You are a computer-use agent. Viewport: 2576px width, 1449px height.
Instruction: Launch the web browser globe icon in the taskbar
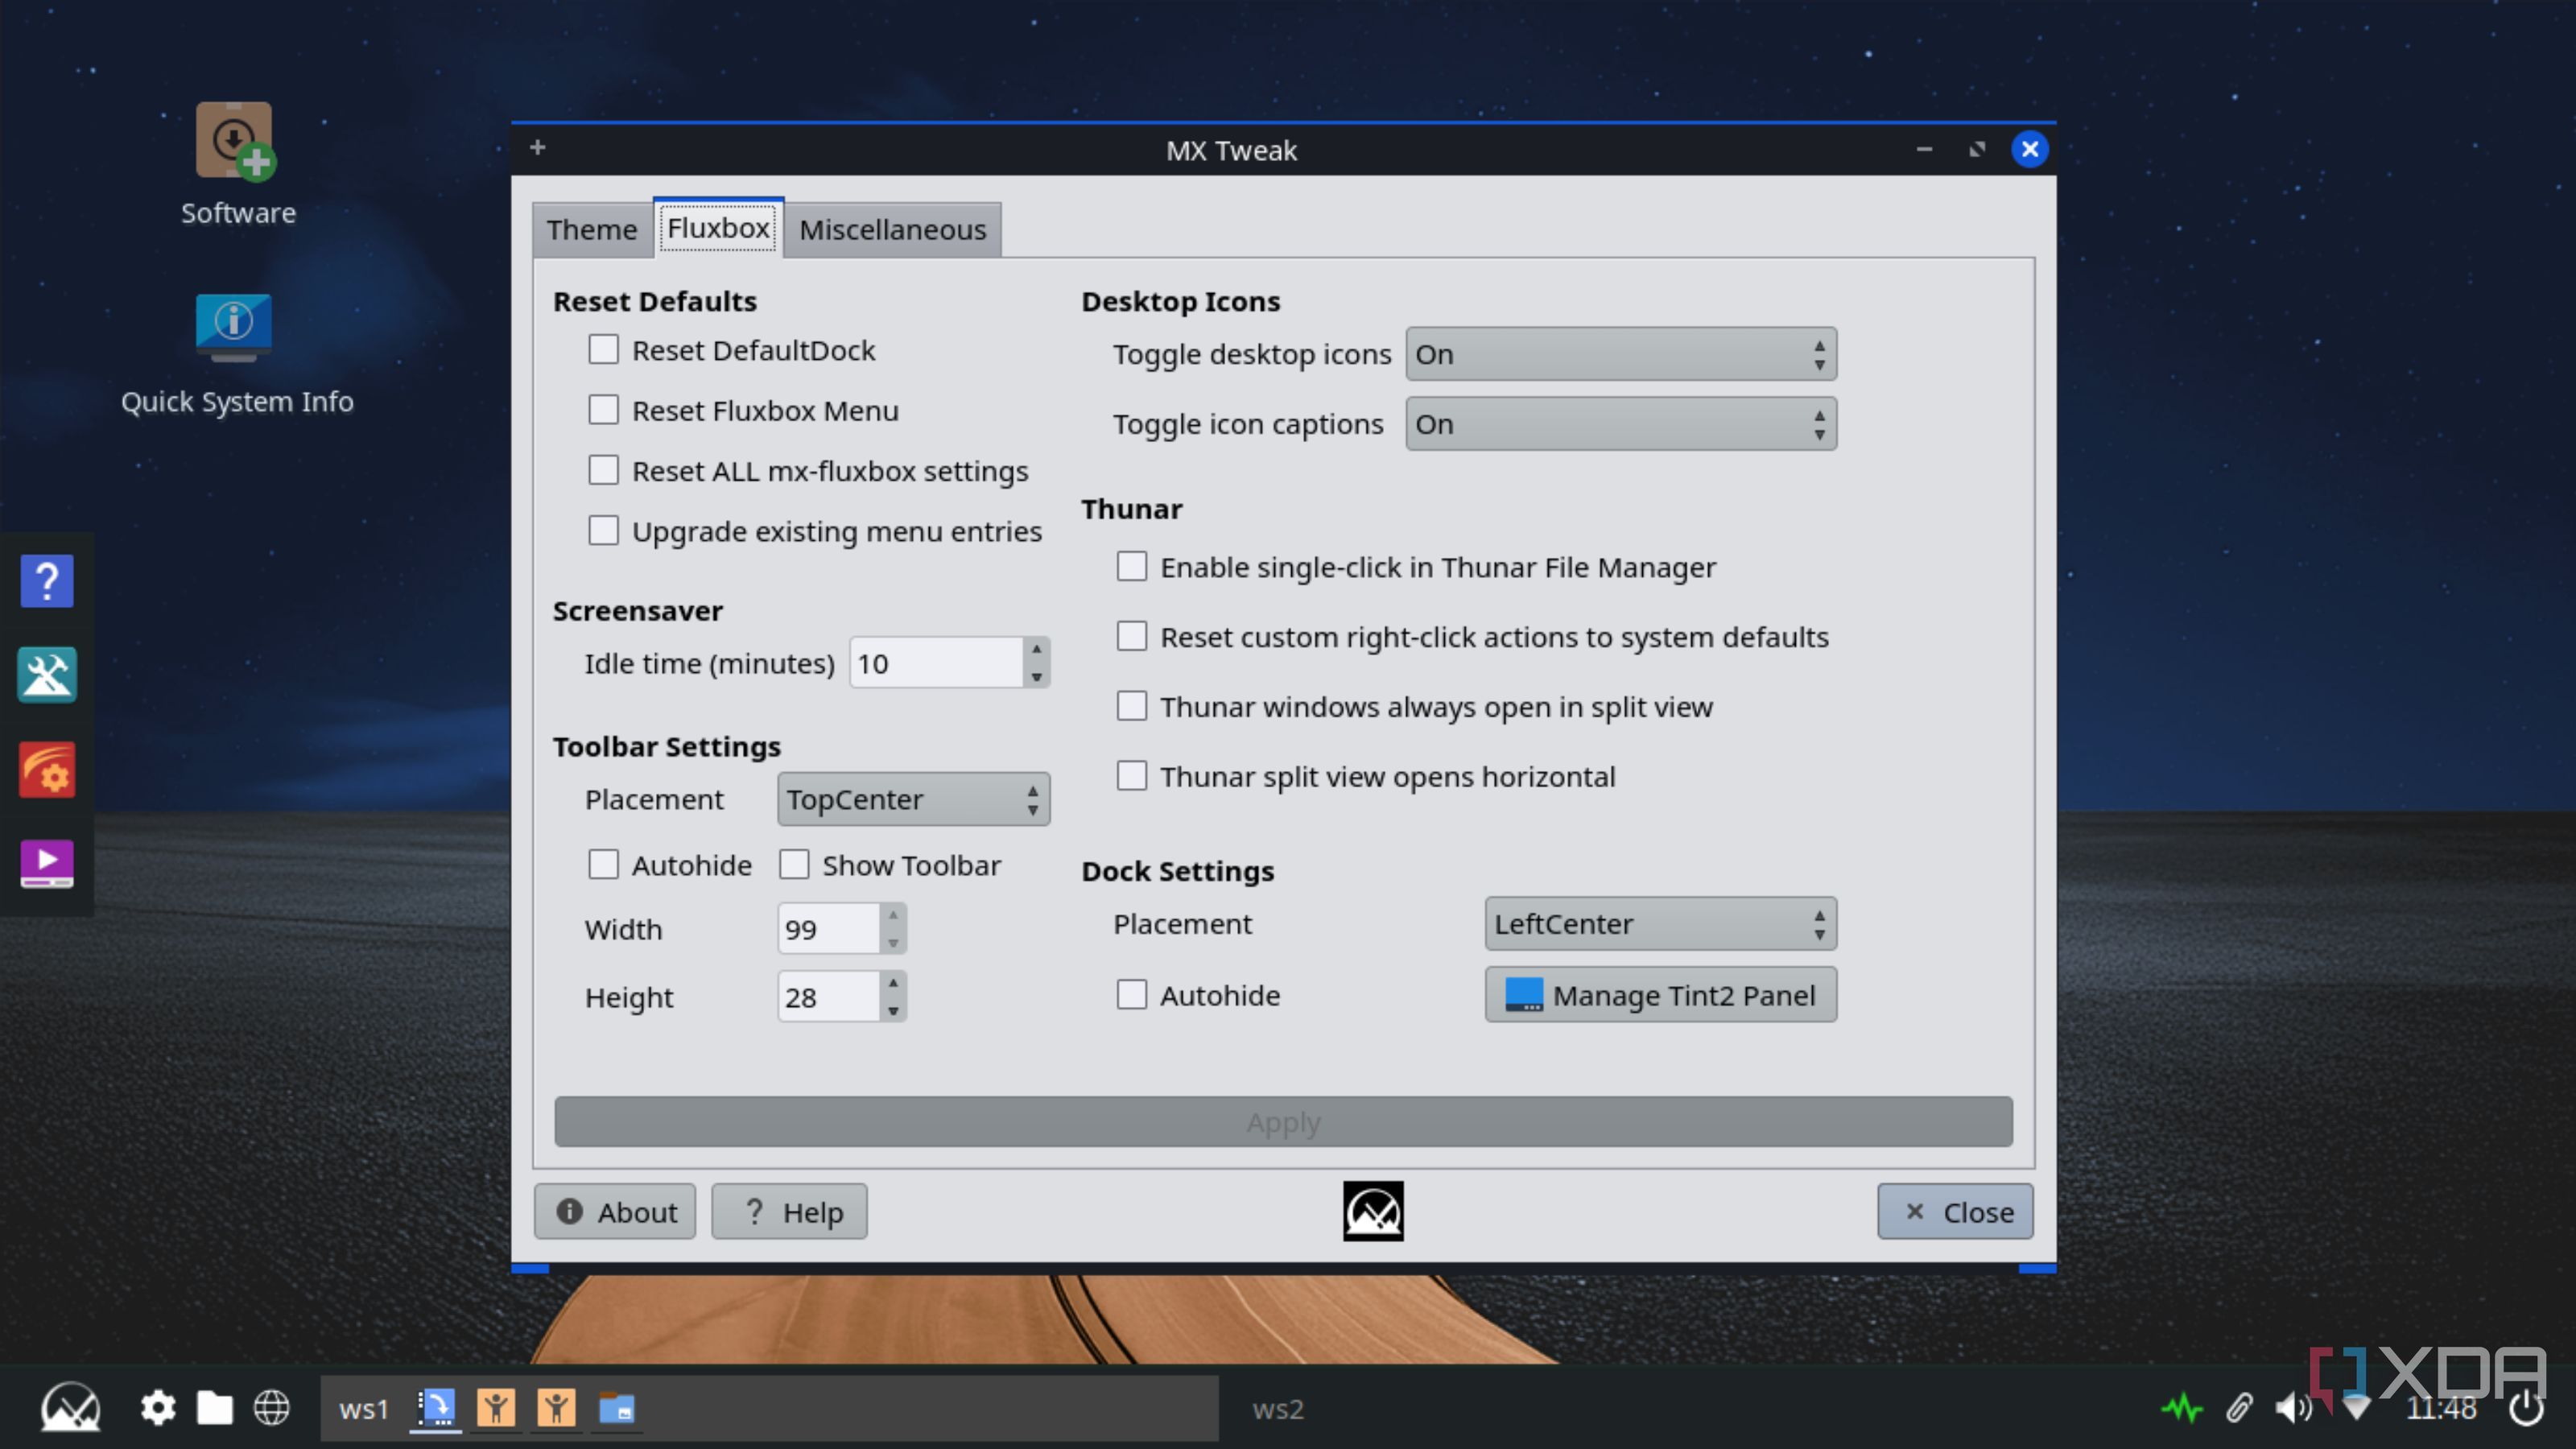pyautogui.click(x=271, y=1408)
